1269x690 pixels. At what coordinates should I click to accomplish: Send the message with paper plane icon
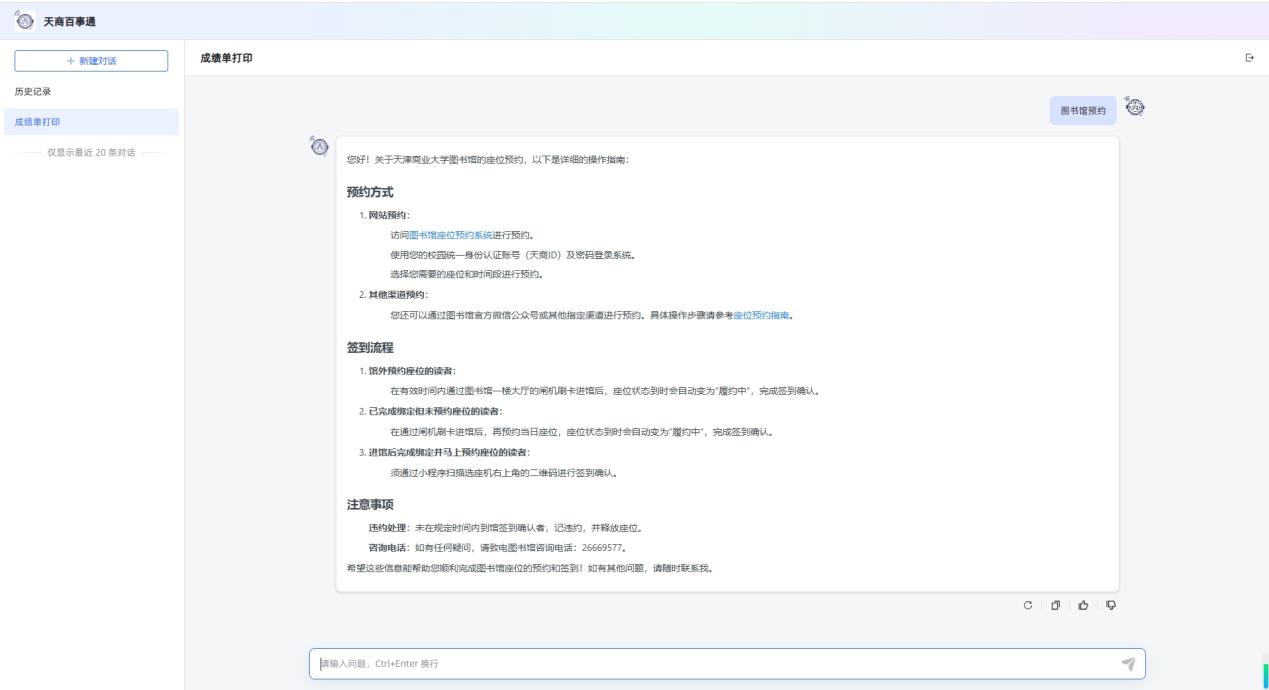(x=1127, y=663)
